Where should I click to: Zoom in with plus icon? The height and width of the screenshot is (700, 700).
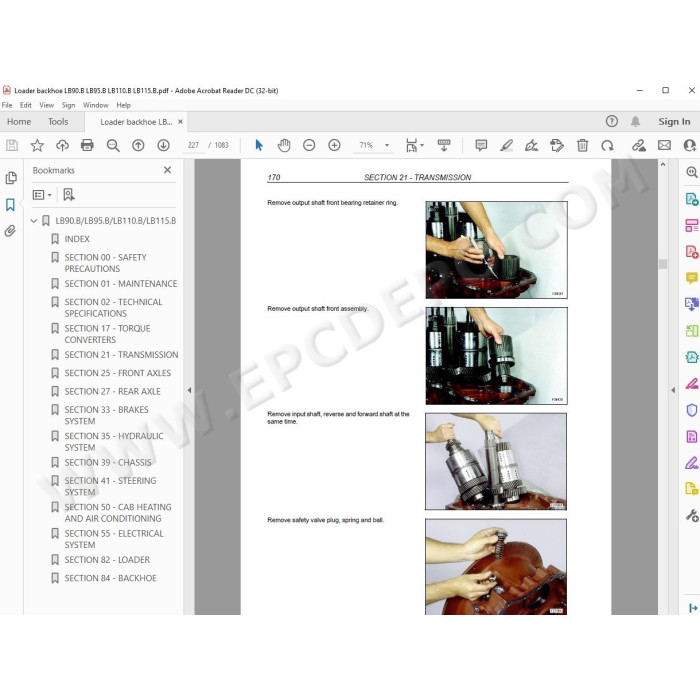coord(334,145)
